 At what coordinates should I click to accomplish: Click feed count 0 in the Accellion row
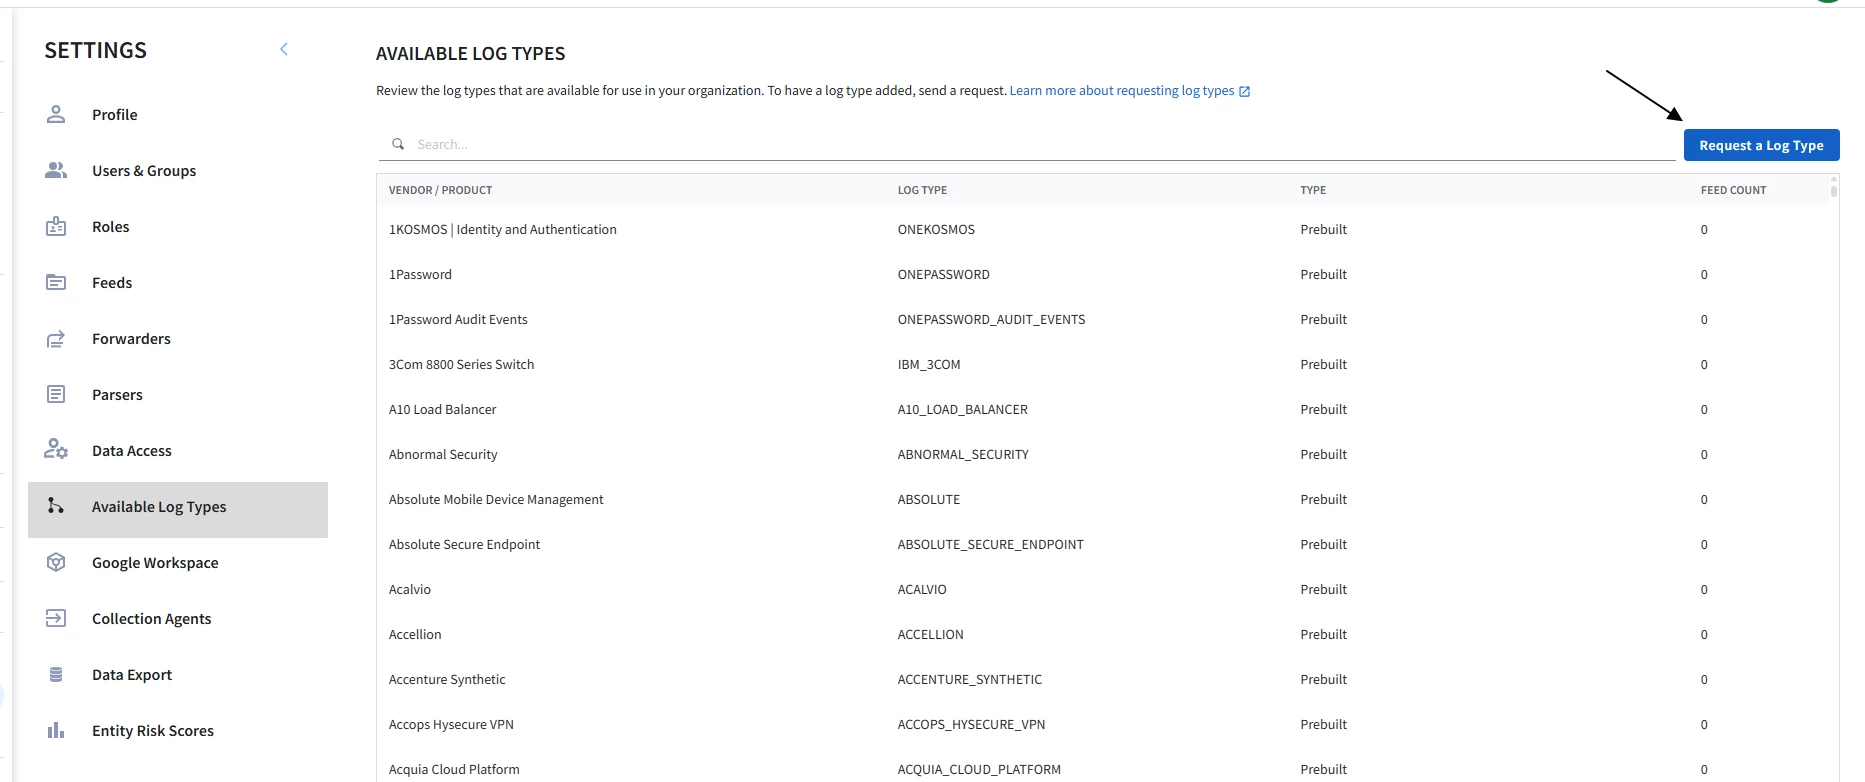click(x=1704, y=634)
